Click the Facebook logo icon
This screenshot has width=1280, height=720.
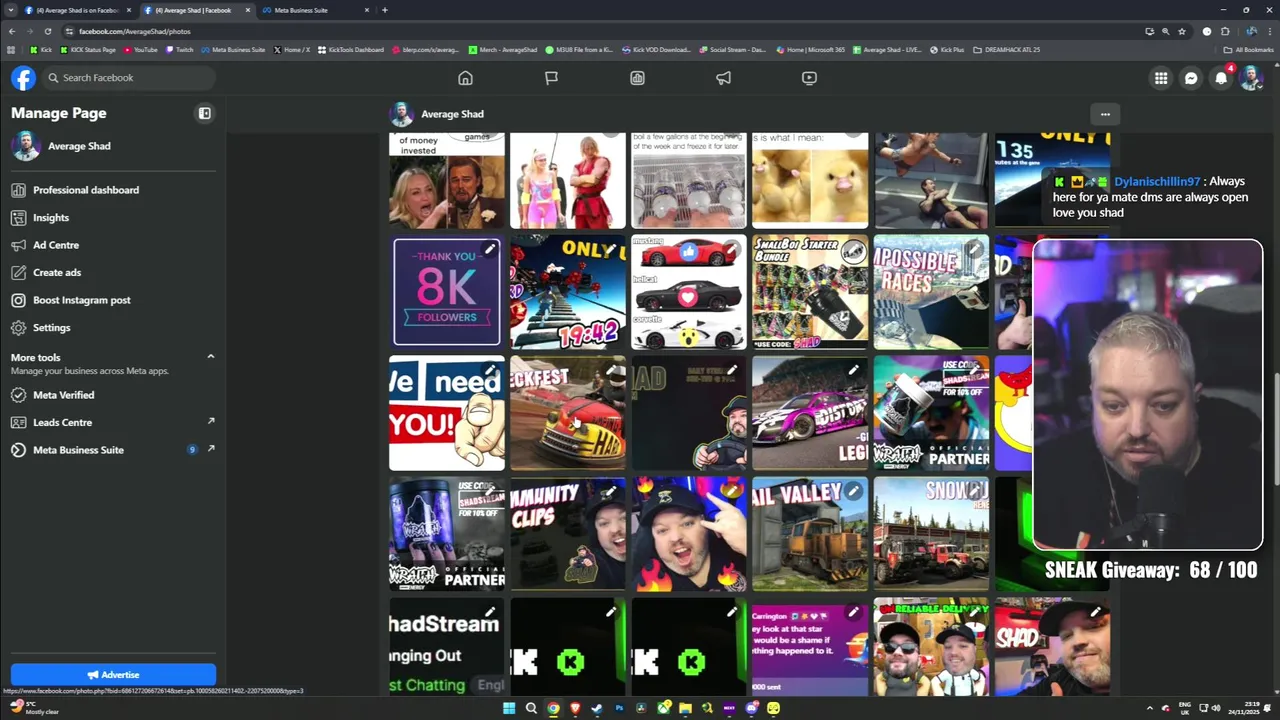pyautogui.click(x=23, y=78)
